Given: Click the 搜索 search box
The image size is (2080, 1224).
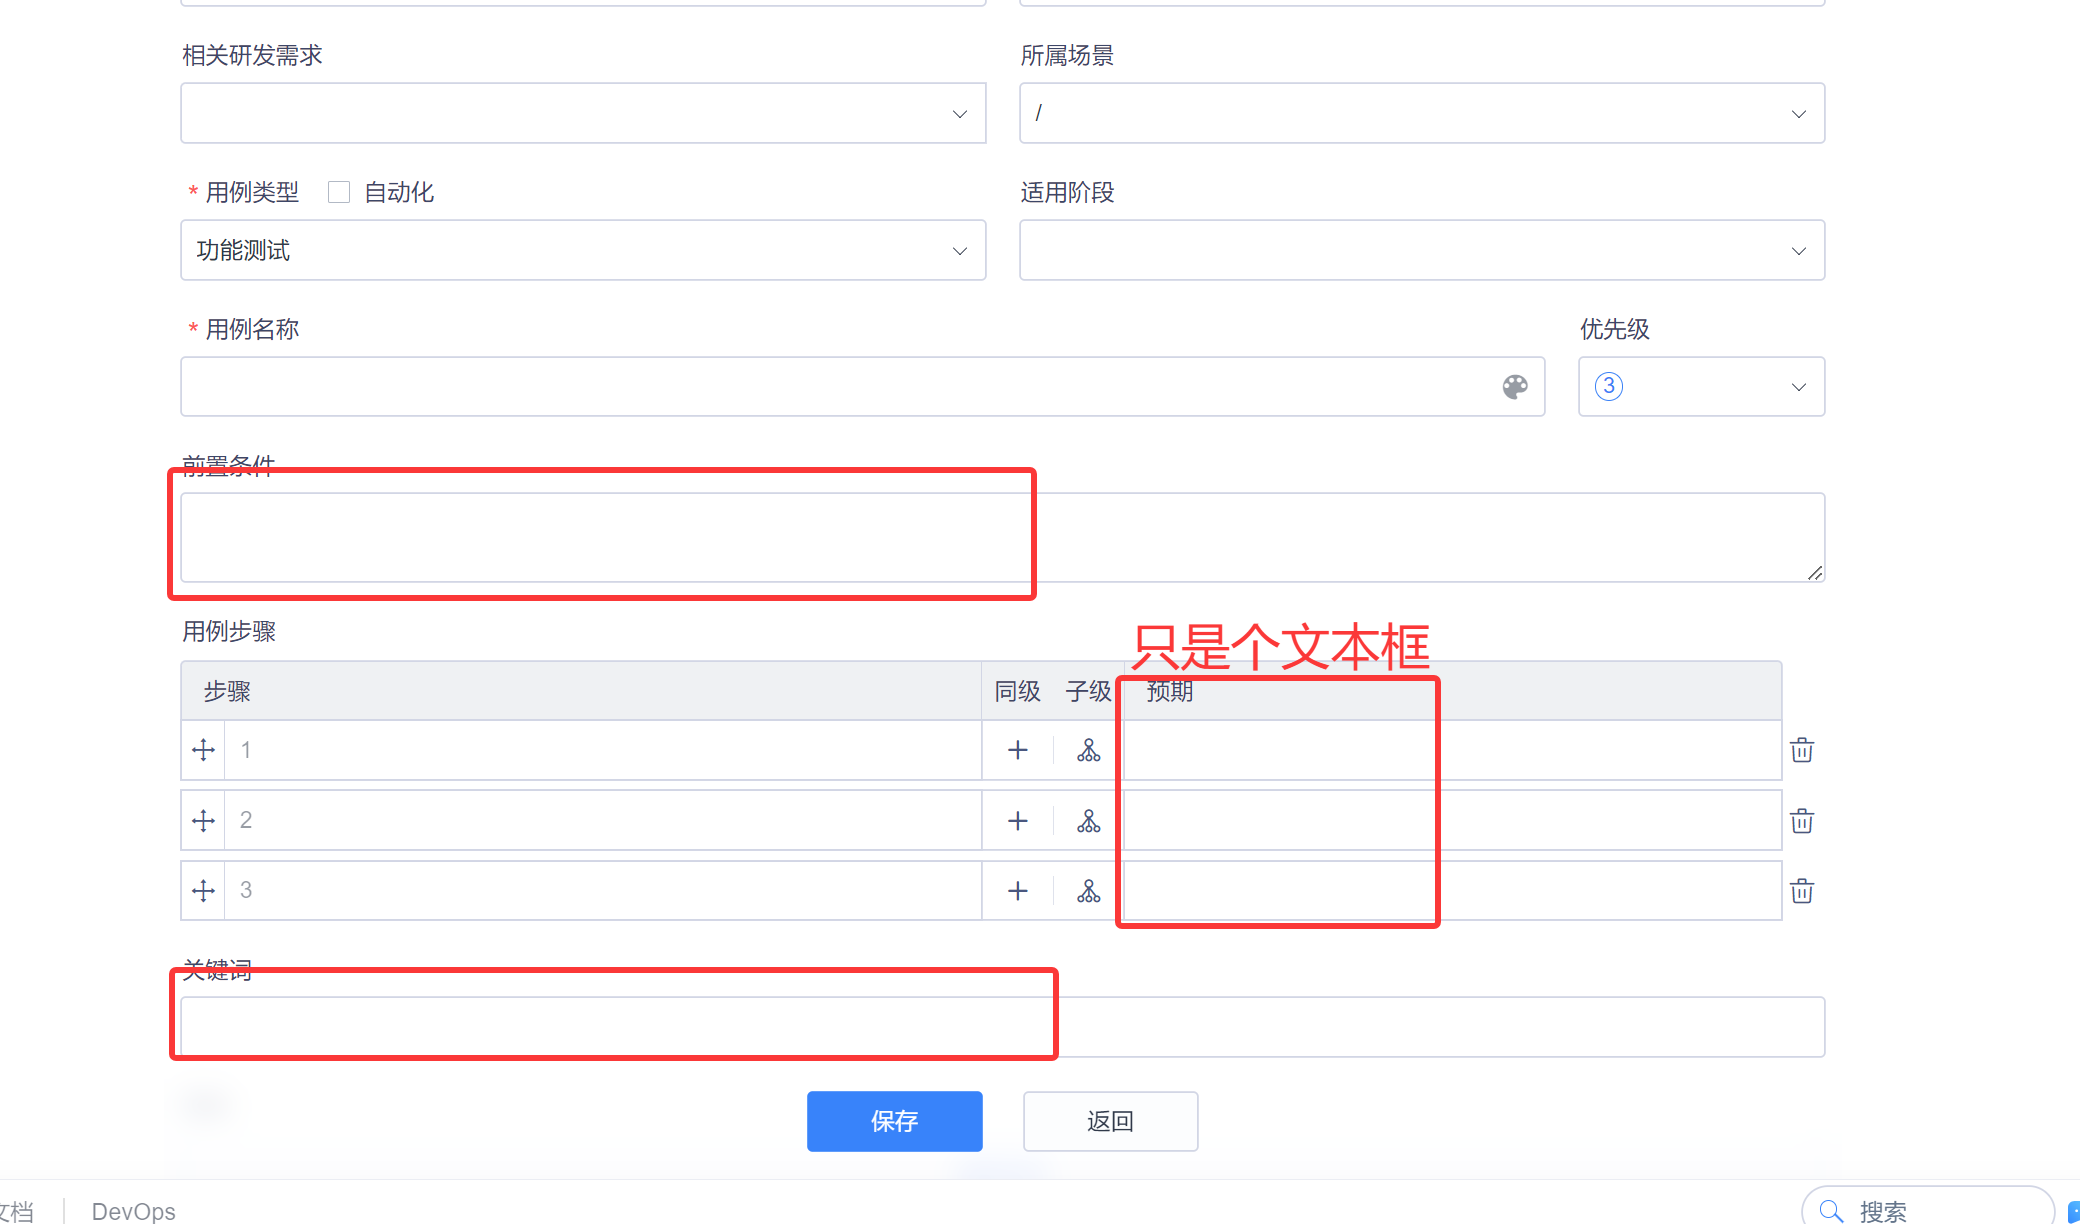Looking at the screenshot, I should coord(1930,1211).
